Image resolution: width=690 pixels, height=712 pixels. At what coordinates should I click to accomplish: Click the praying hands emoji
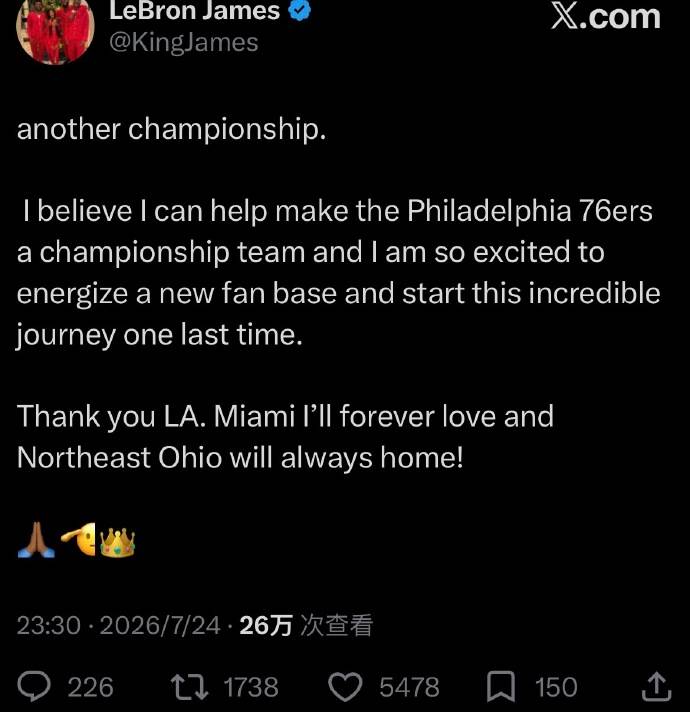[x=36, y=540]
